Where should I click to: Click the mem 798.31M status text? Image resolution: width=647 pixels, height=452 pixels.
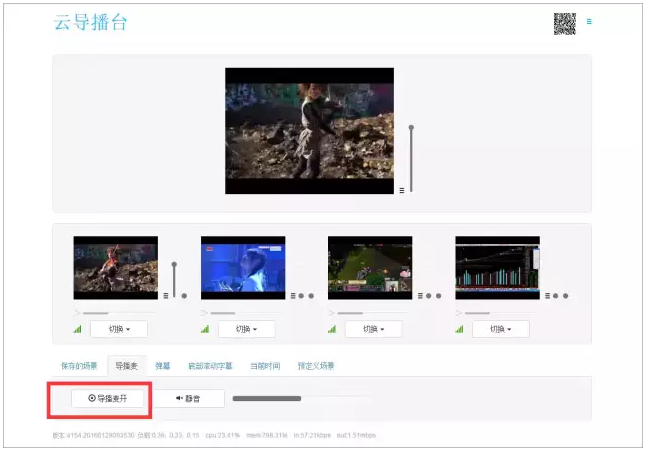coord(267,435)
